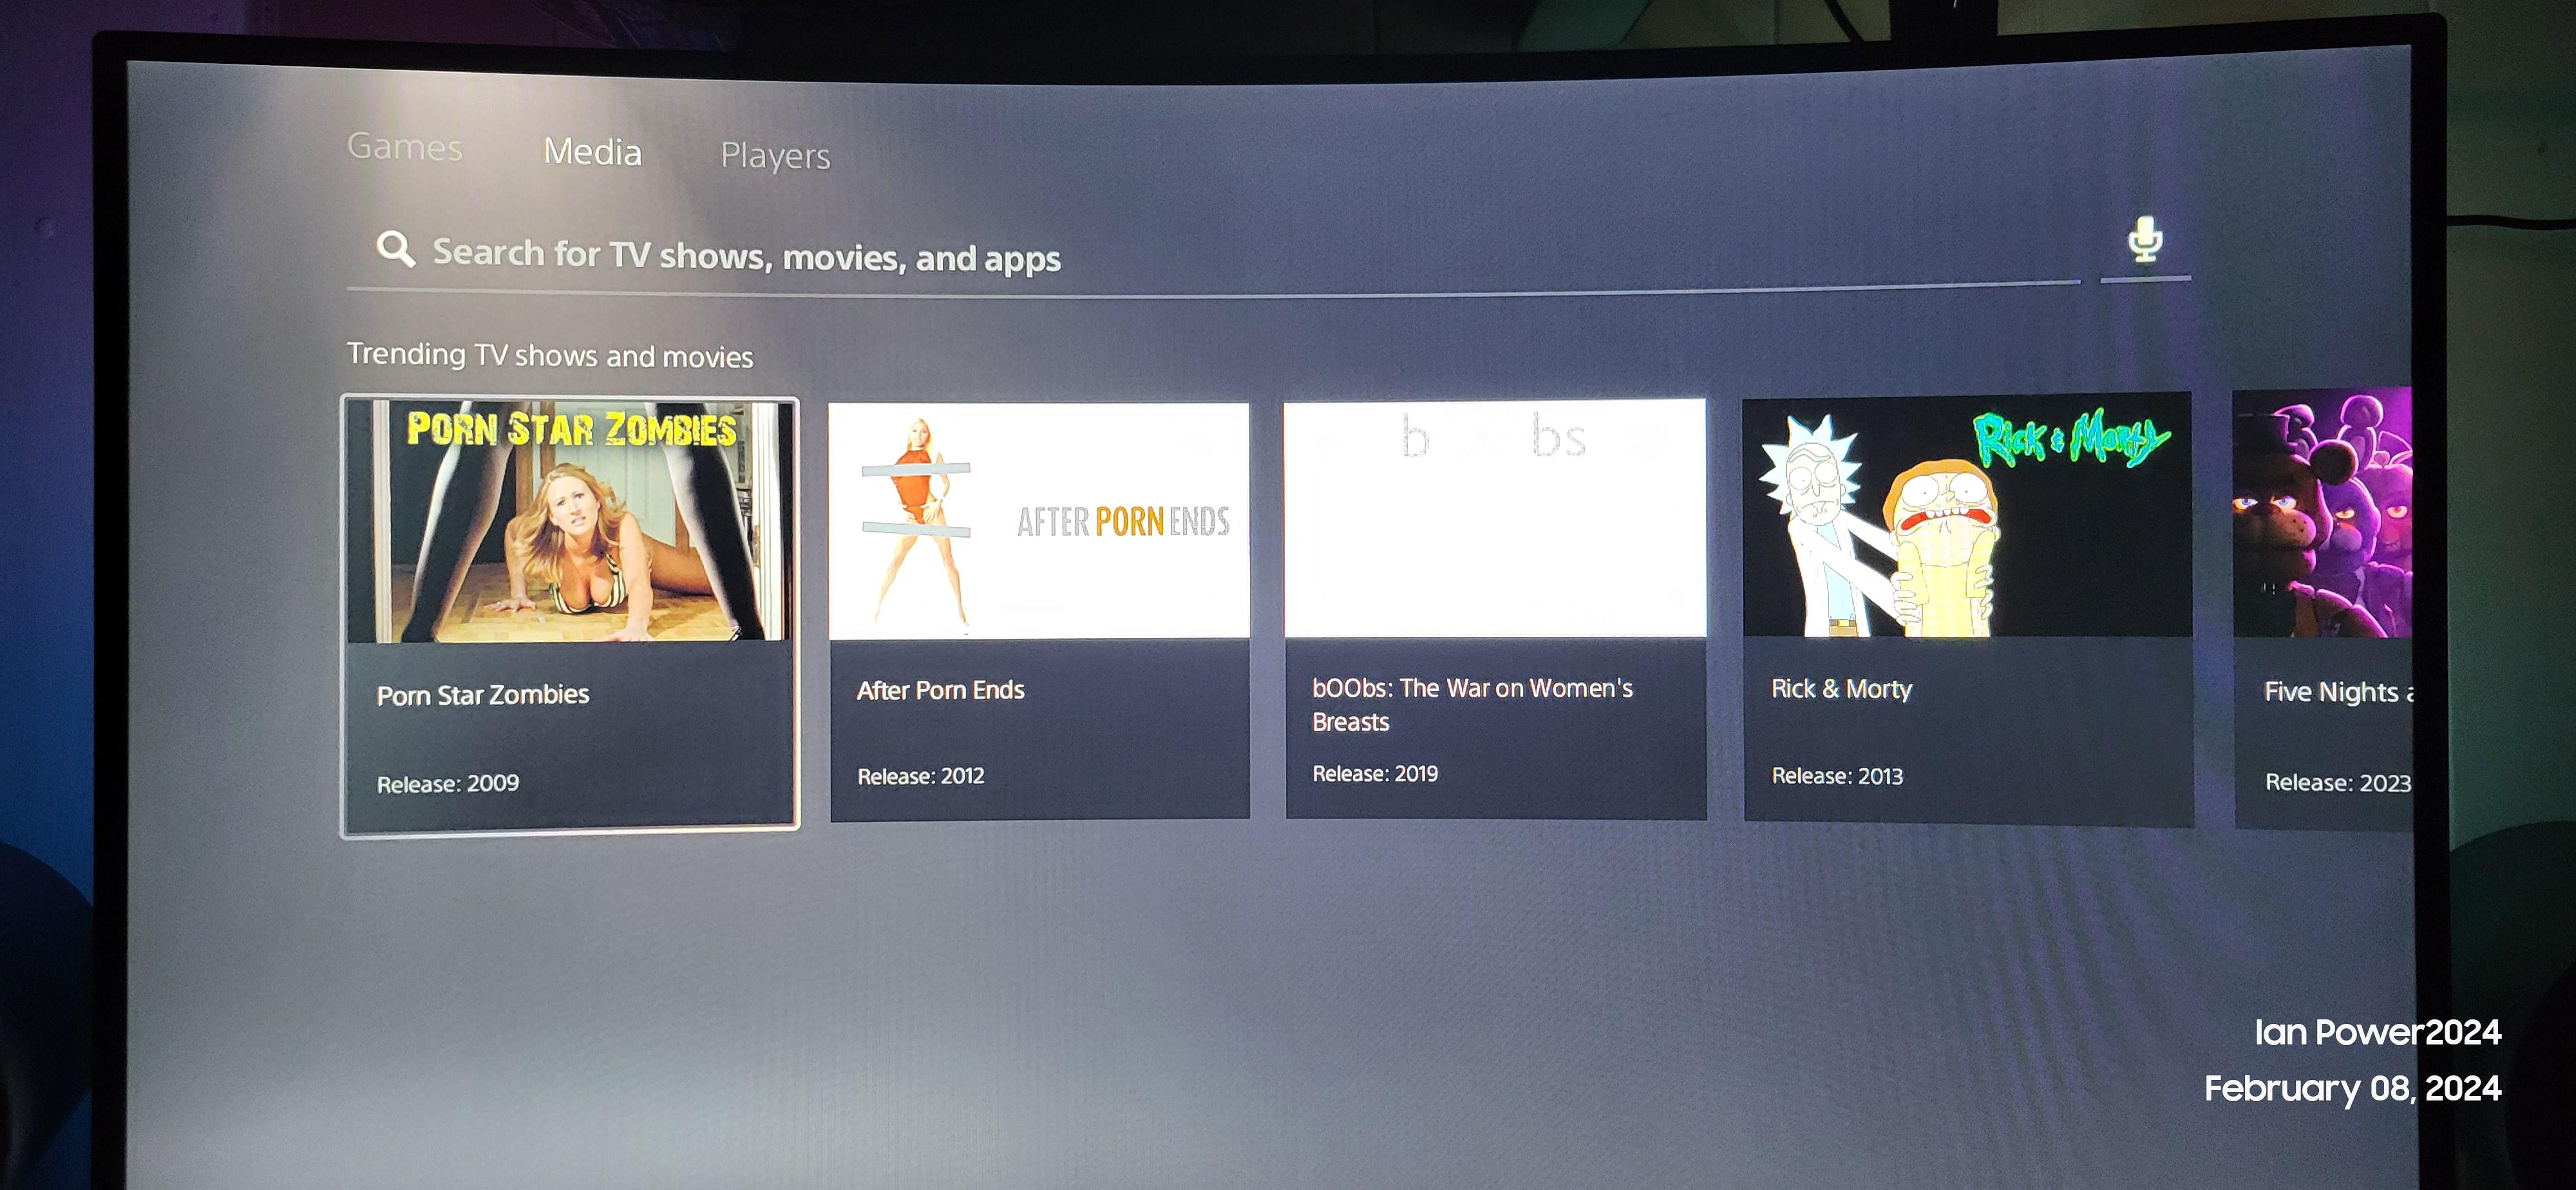
Task: Open the Players tab
Action: 775,156
